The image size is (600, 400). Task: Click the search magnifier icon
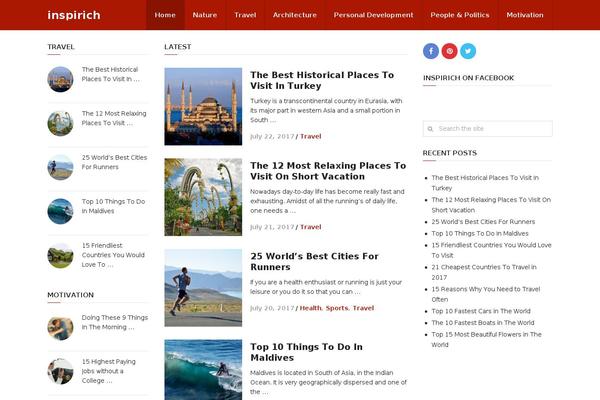(430, 129)
